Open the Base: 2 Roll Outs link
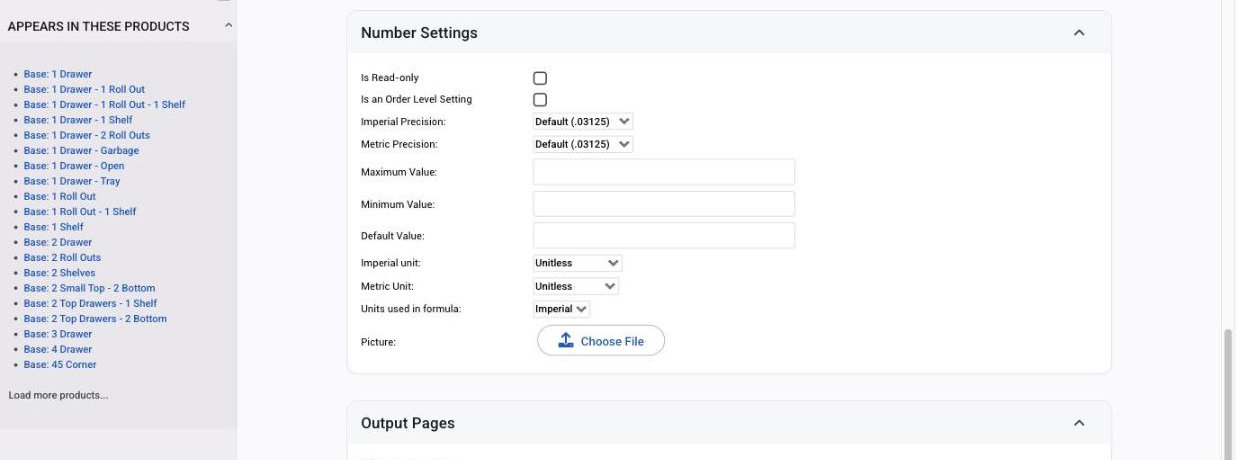 (x=62, y=257)
